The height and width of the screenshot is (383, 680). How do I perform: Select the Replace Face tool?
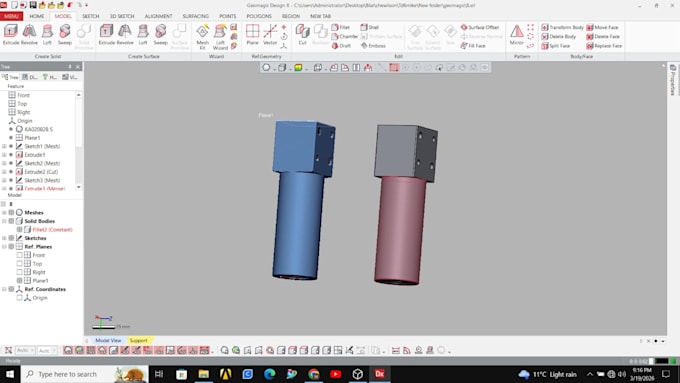[604, 46]
